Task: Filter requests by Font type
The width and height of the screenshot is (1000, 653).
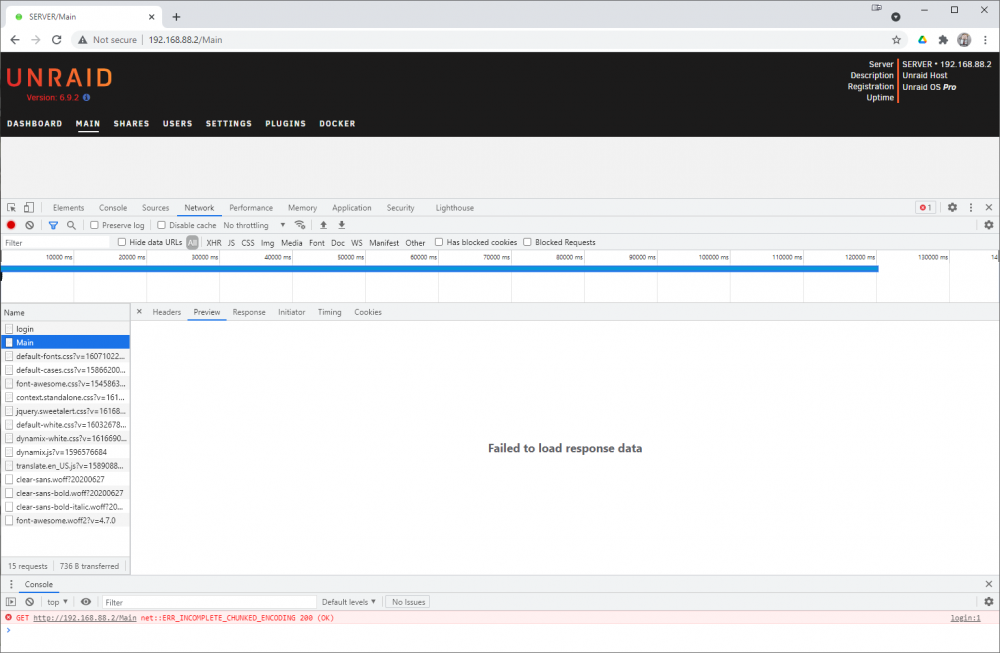Action: pos(316,243)
